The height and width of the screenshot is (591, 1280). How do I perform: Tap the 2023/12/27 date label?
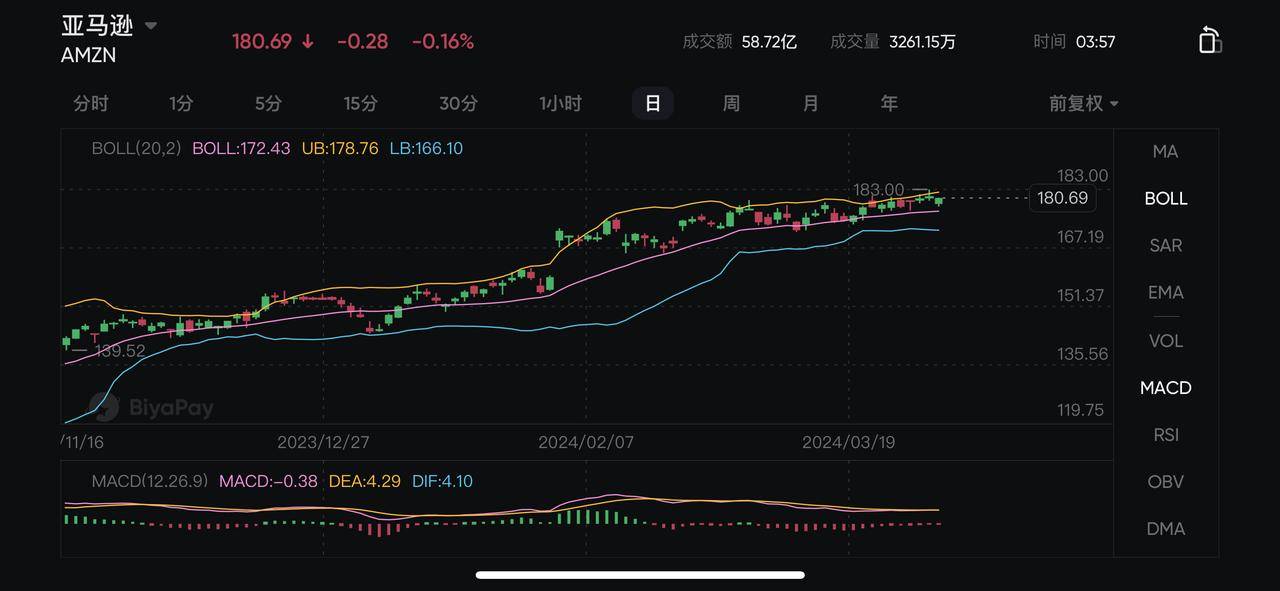(x=323, y=442)
